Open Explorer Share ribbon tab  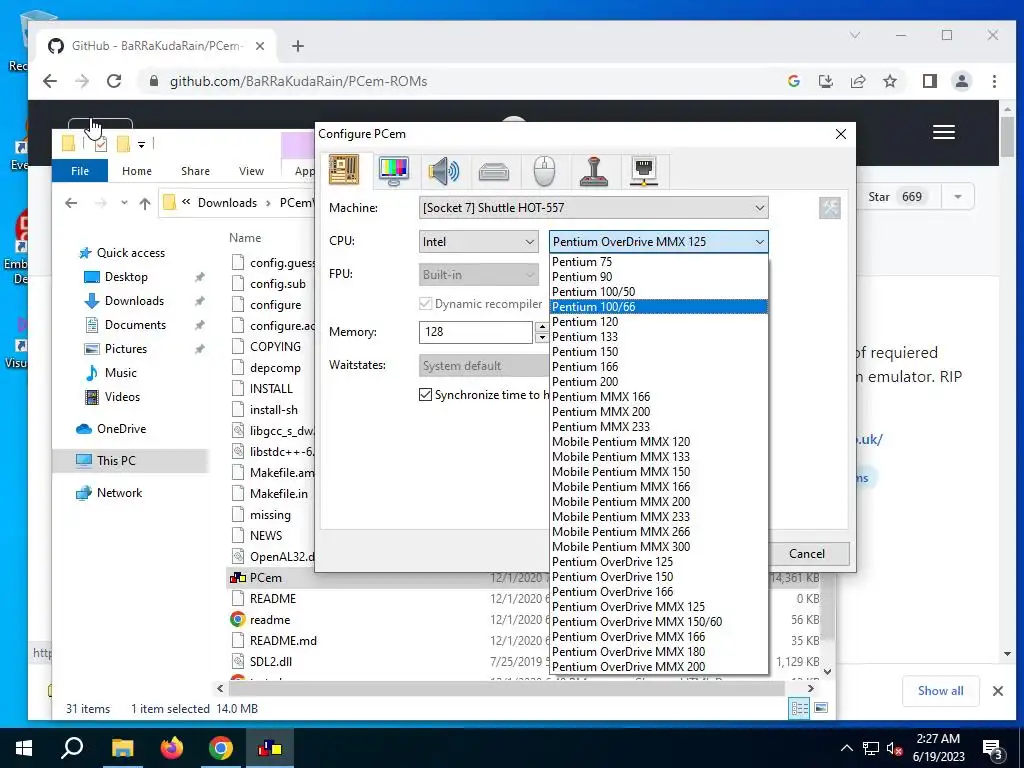(x=195, y=170)
